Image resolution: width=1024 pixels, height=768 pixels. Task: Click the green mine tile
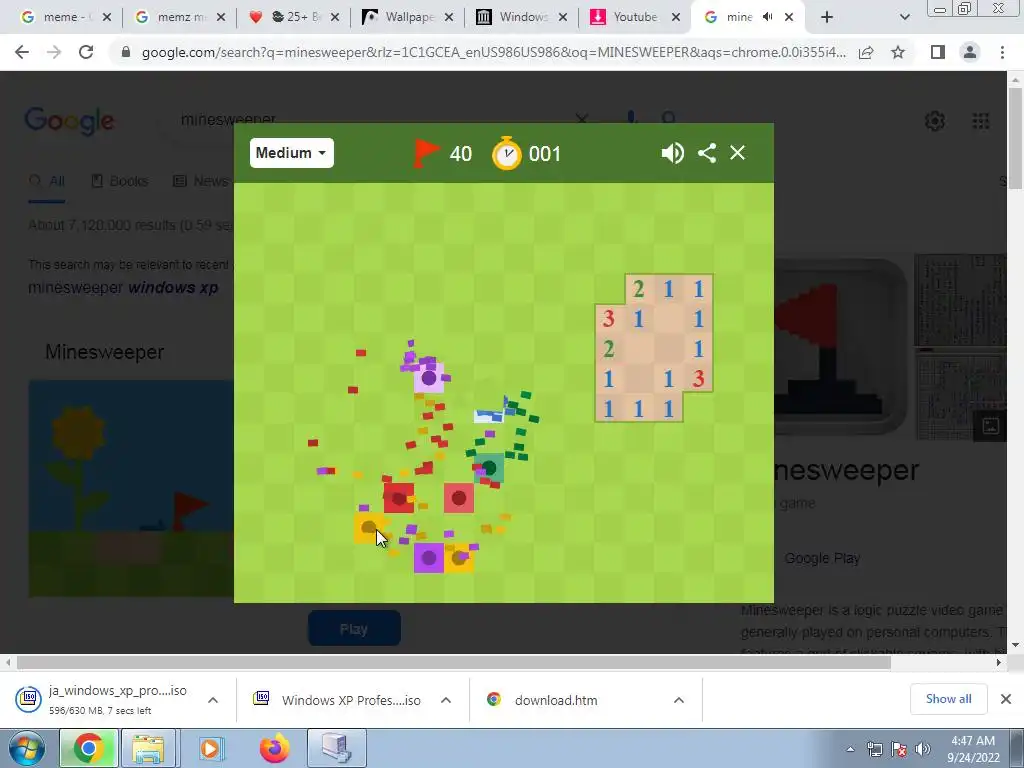click(x=489, y=468)
